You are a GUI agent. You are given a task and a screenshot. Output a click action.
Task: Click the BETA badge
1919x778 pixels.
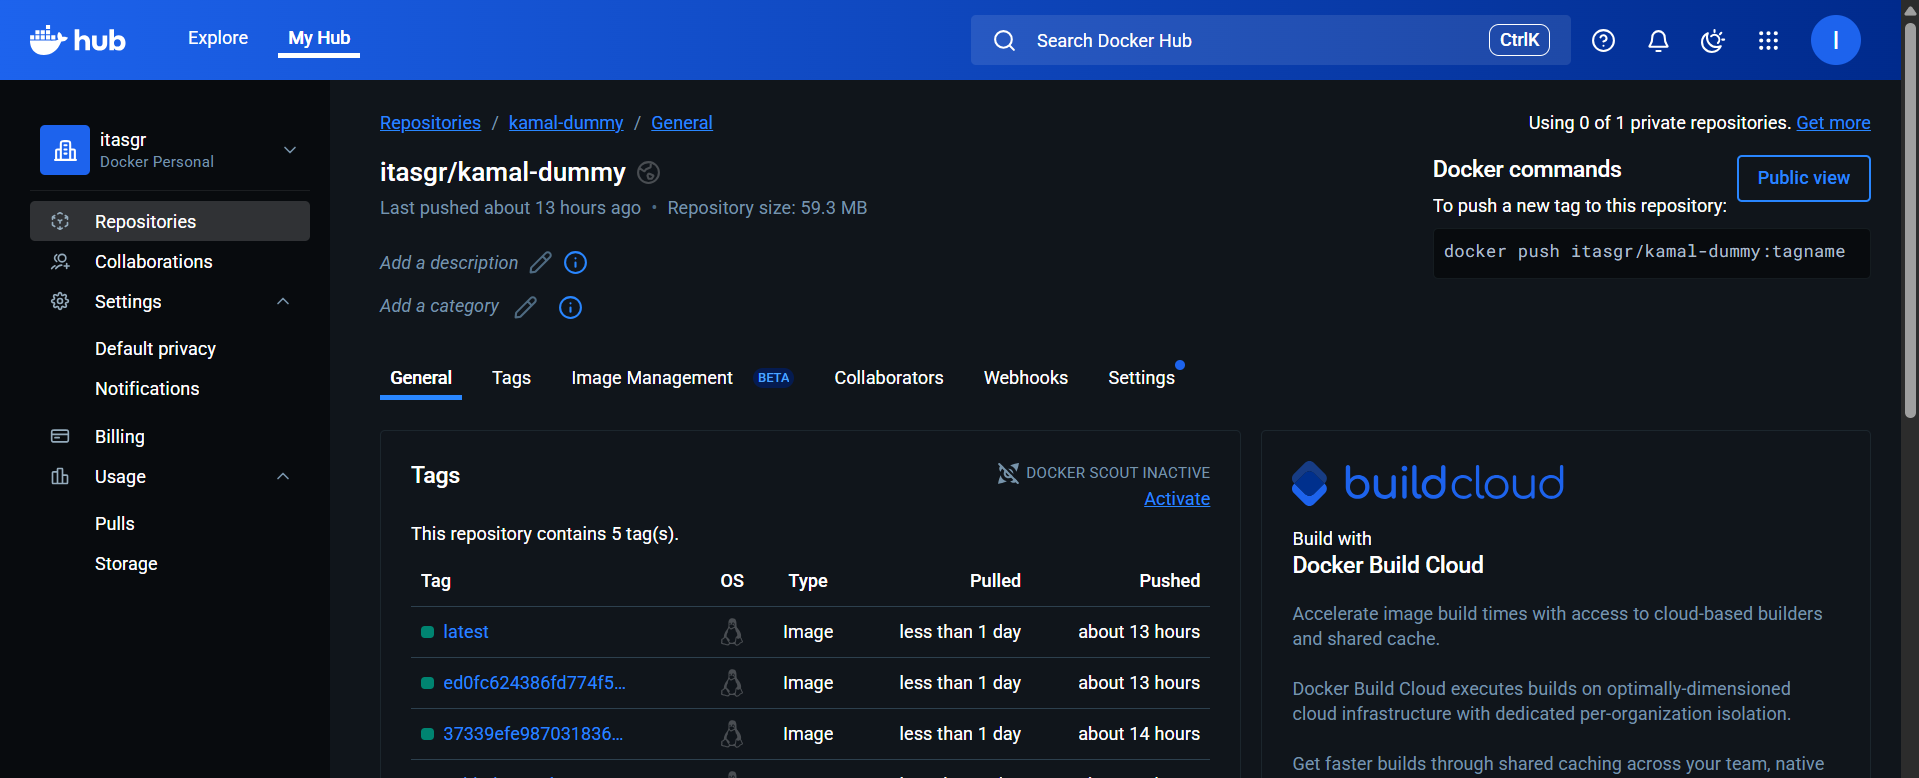point(774,378)
